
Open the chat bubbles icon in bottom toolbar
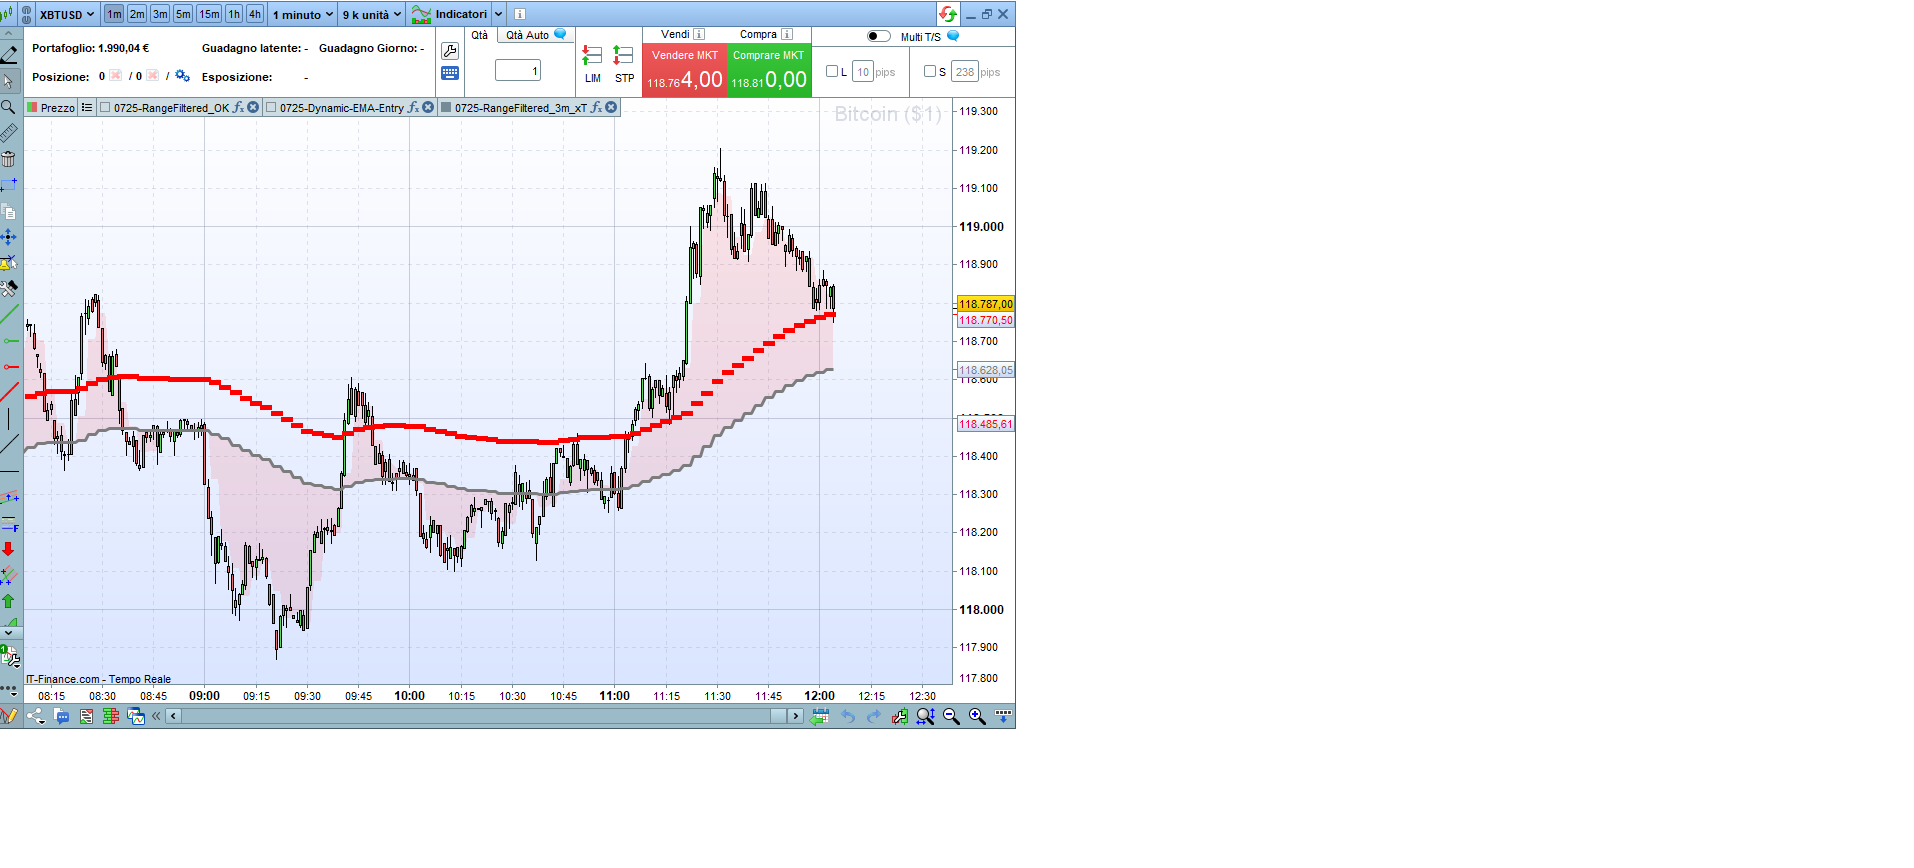coord(62,716)
